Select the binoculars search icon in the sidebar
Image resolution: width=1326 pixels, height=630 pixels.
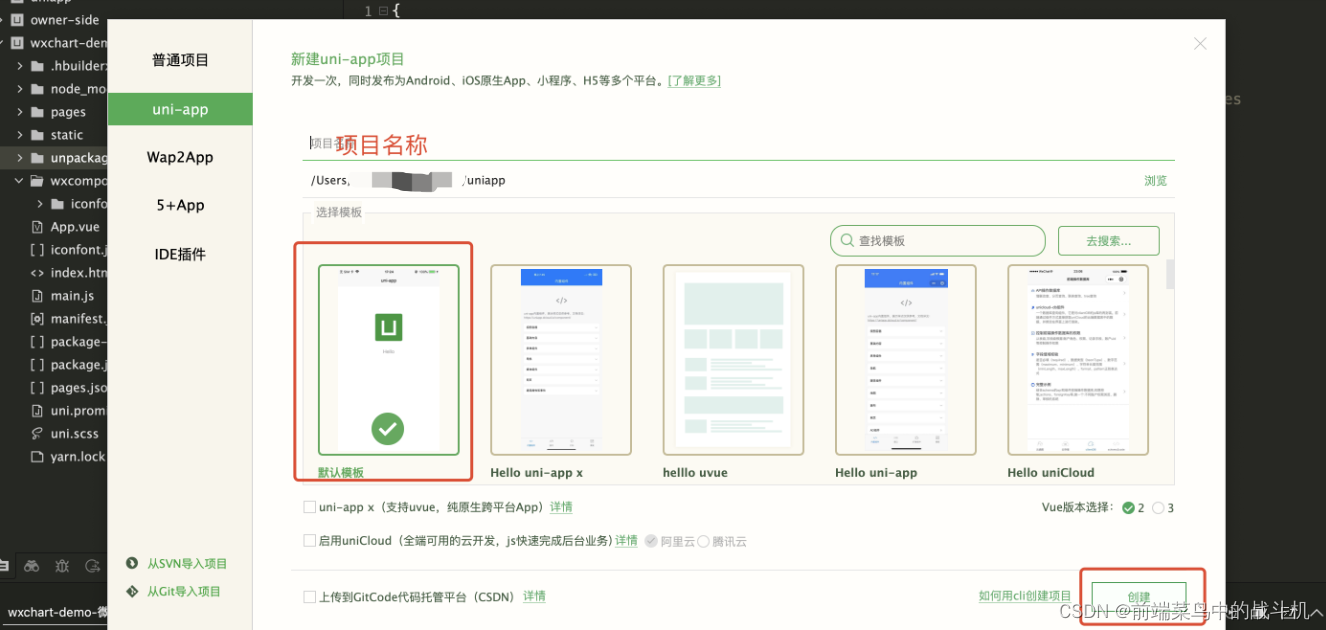tap(31, 566)
